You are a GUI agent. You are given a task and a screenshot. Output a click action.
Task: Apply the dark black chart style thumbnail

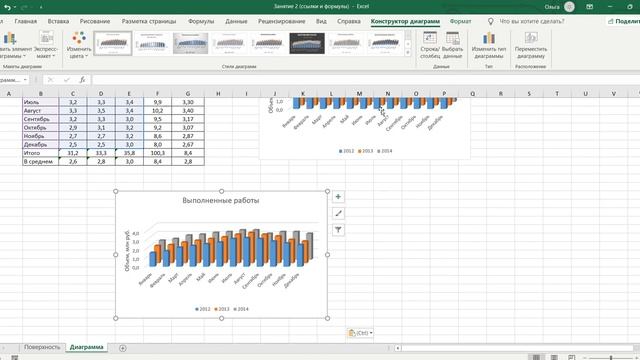[307, 43]
